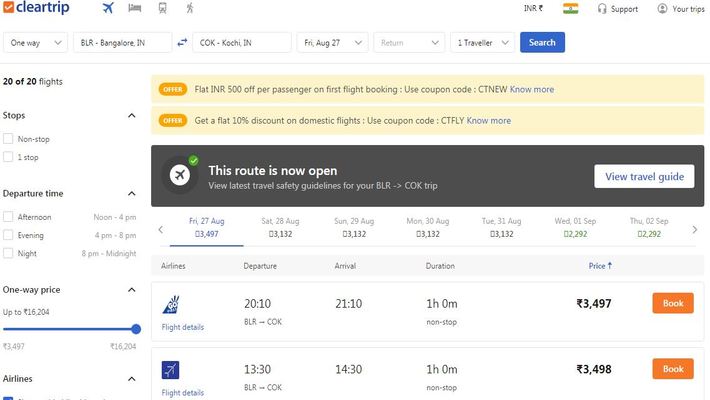Screen dimensions: 710x400
Task: Swap origin and destination cities
Action: (182, 42)
